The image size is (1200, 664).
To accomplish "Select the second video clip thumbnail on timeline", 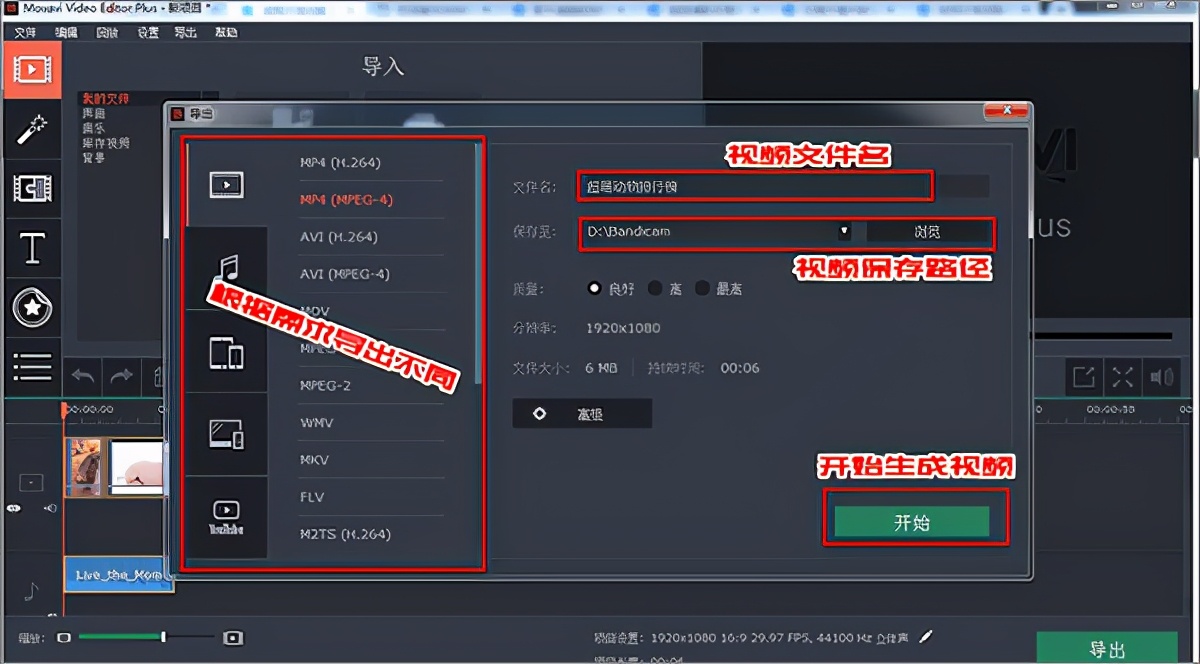I will click(136, 467).
